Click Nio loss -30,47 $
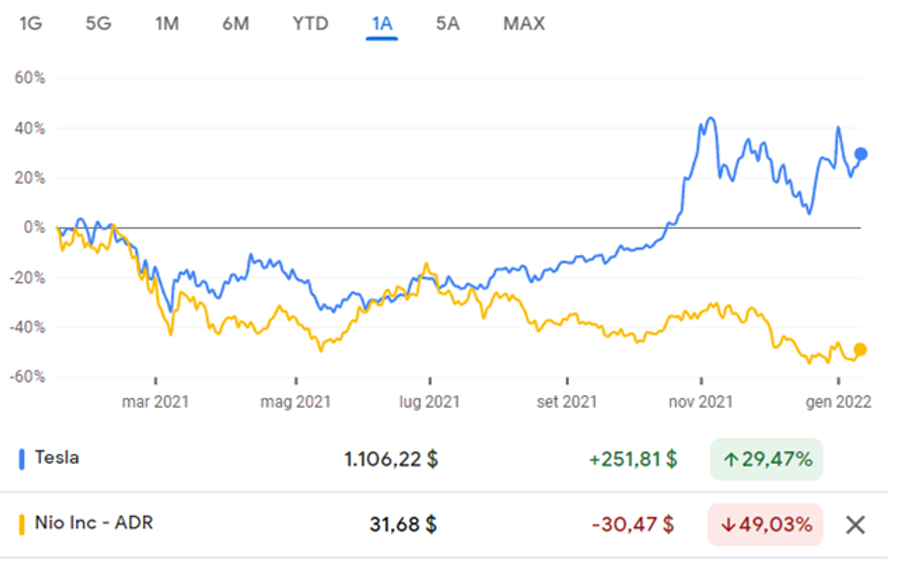This screenshot has height=567, width=900. click(633, 525)
